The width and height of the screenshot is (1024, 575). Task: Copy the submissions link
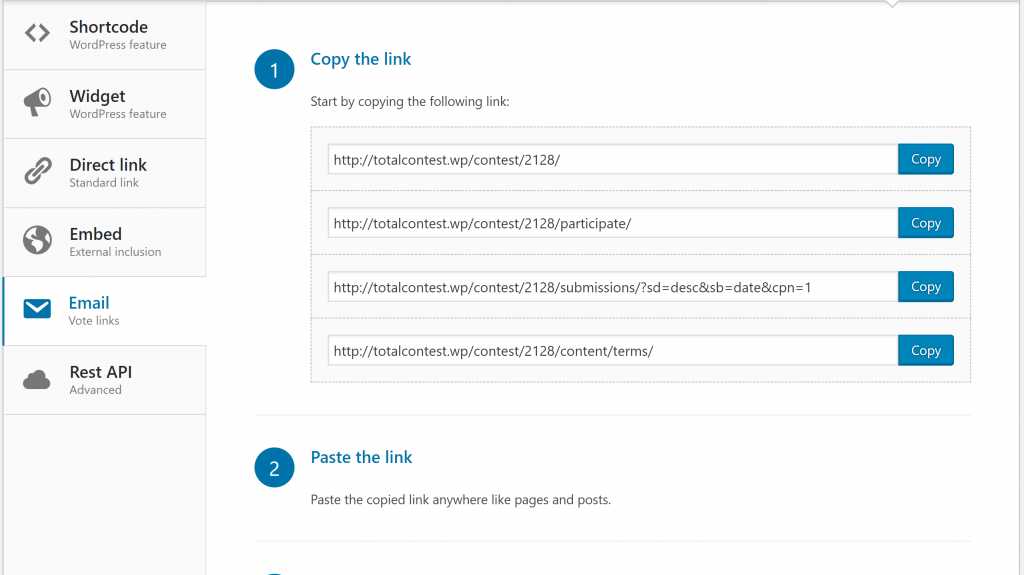925,287
